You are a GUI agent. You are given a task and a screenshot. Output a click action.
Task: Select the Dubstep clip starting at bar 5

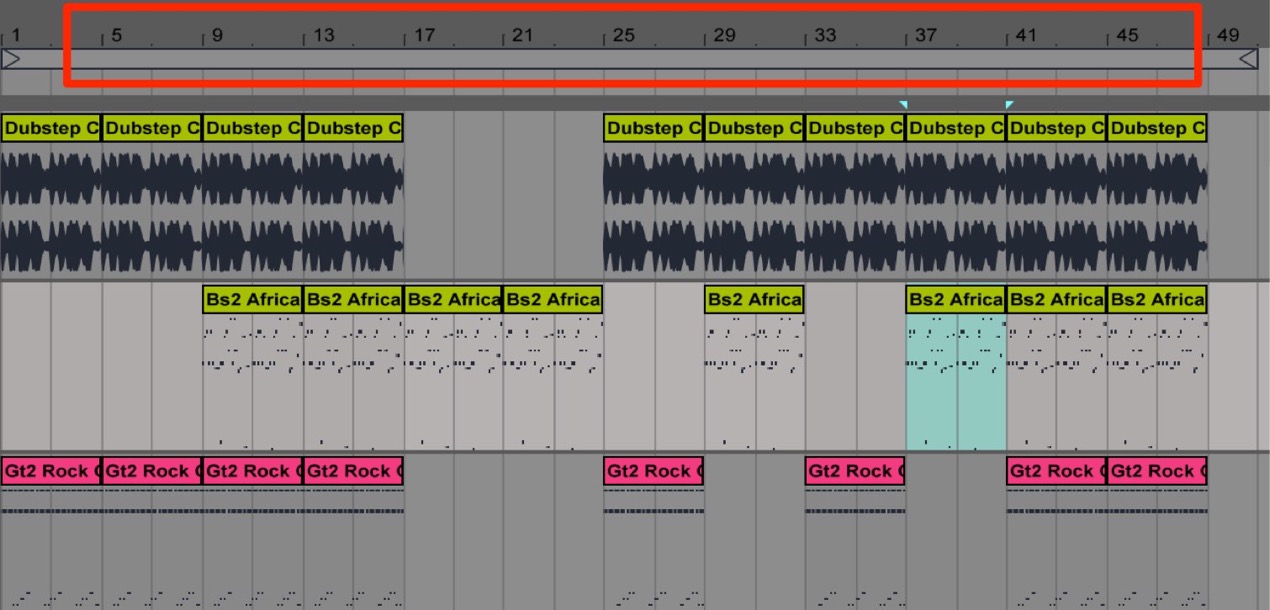[x=152, y=128]
